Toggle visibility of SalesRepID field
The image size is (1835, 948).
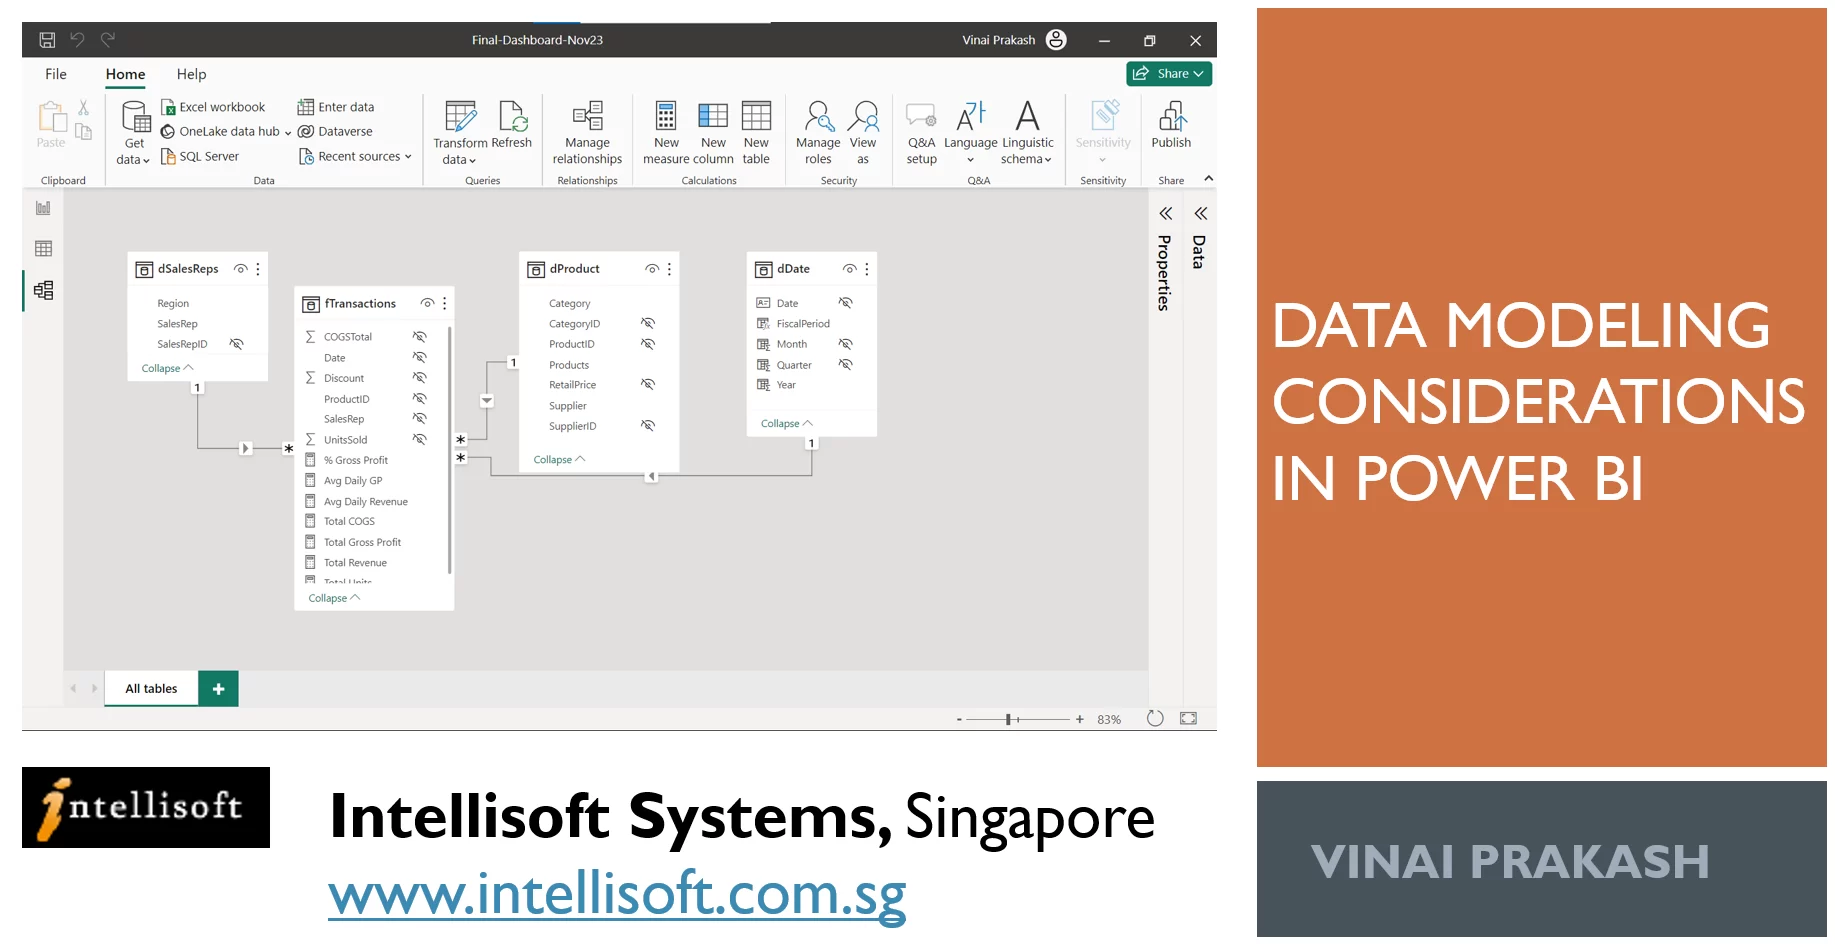237,344
